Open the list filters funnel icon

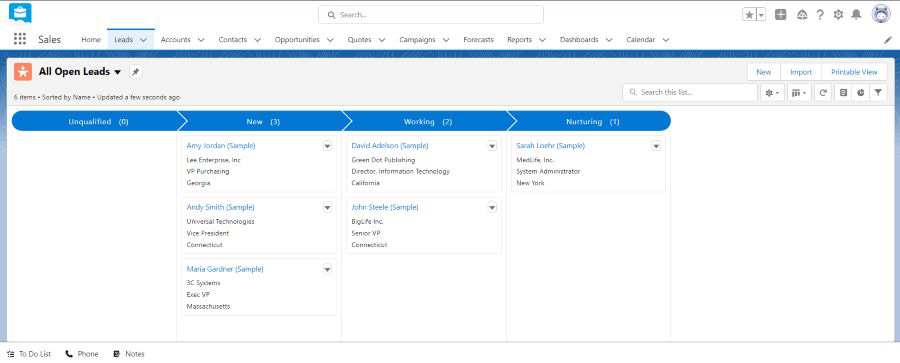pyautogui.click(x=878, y=92)
